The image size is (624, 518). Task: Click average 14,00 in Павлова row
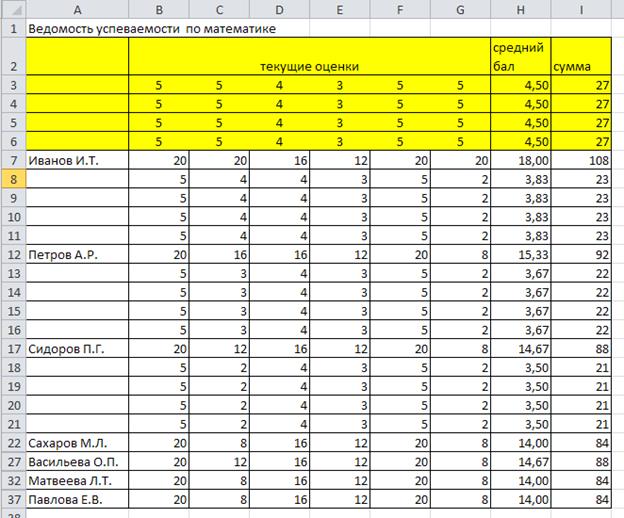click(x=521, y=499)
